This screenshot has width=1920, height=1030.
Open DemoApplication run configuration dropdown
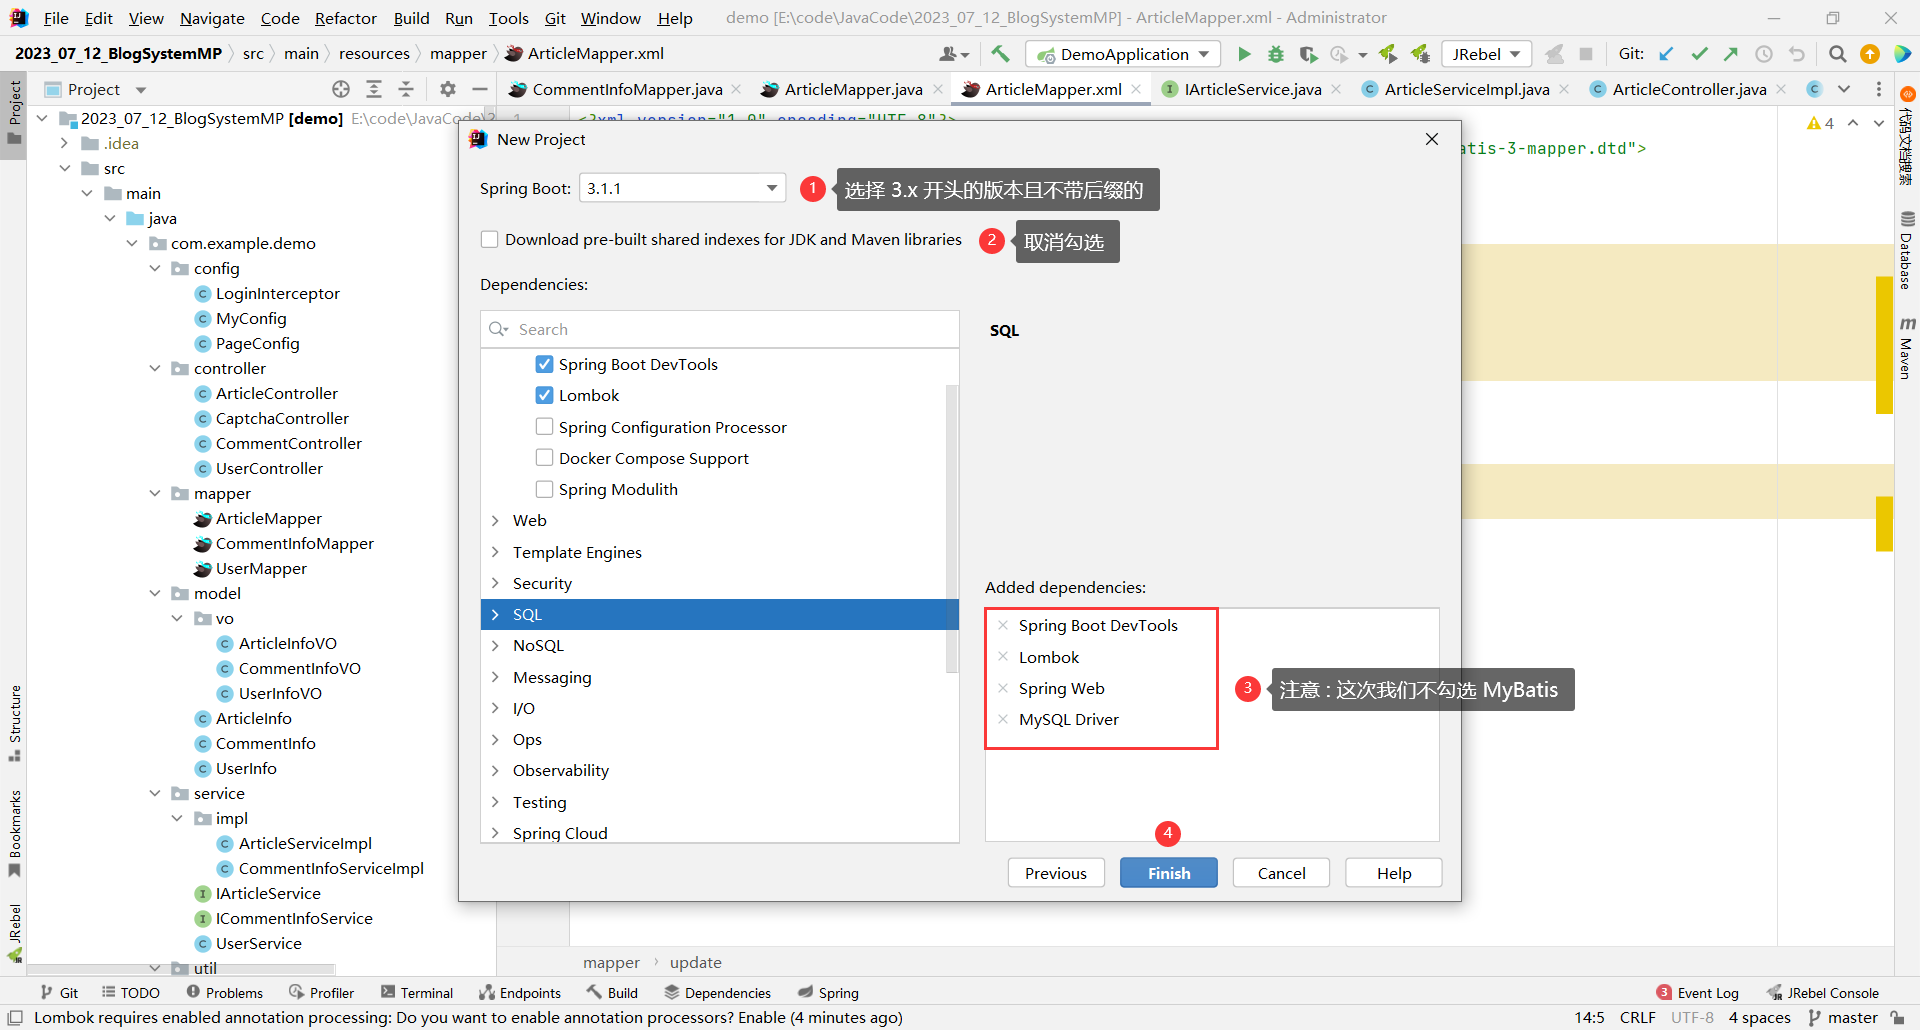(x=1123, y=54)
